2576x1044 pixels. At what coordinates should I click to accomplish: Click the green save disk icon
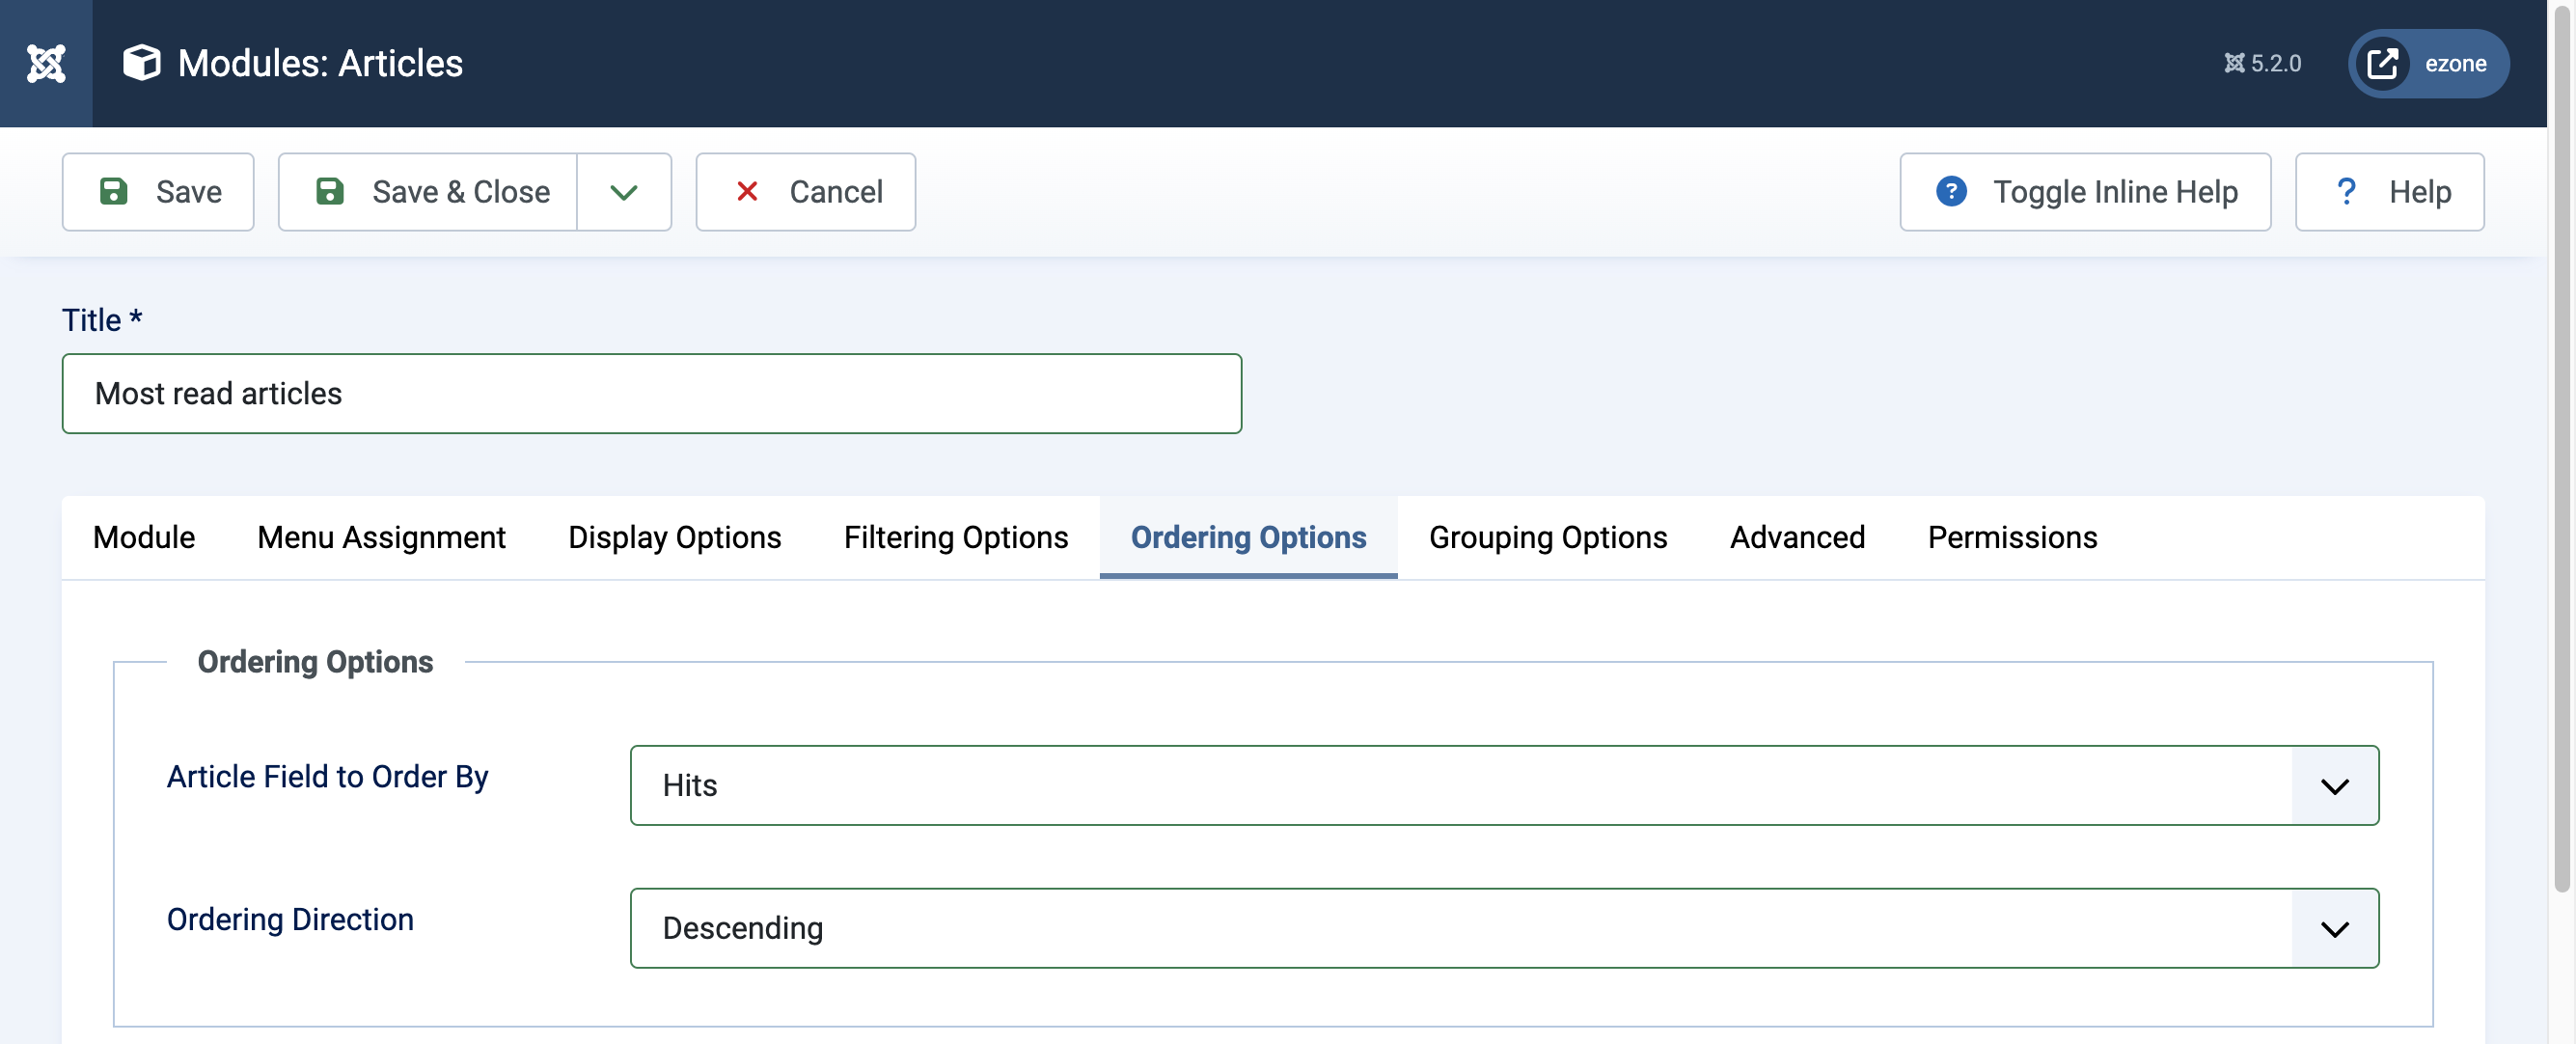(114, 192)
